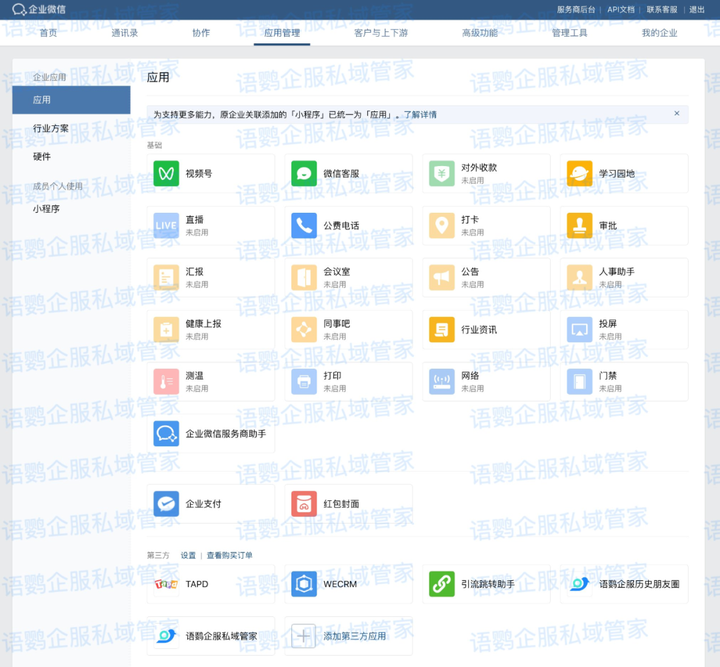Image resolution: width=720 pixels, height=667 pixels.
Task: Click the 了解详情 link in the notice
Action: pyautogui.click(x=420, y=115)
